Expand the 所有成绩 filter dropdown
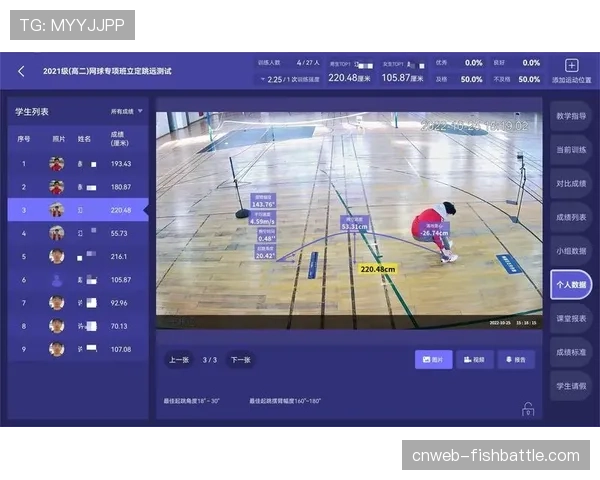This screenshot has width=600, height=480. [126, 111]
